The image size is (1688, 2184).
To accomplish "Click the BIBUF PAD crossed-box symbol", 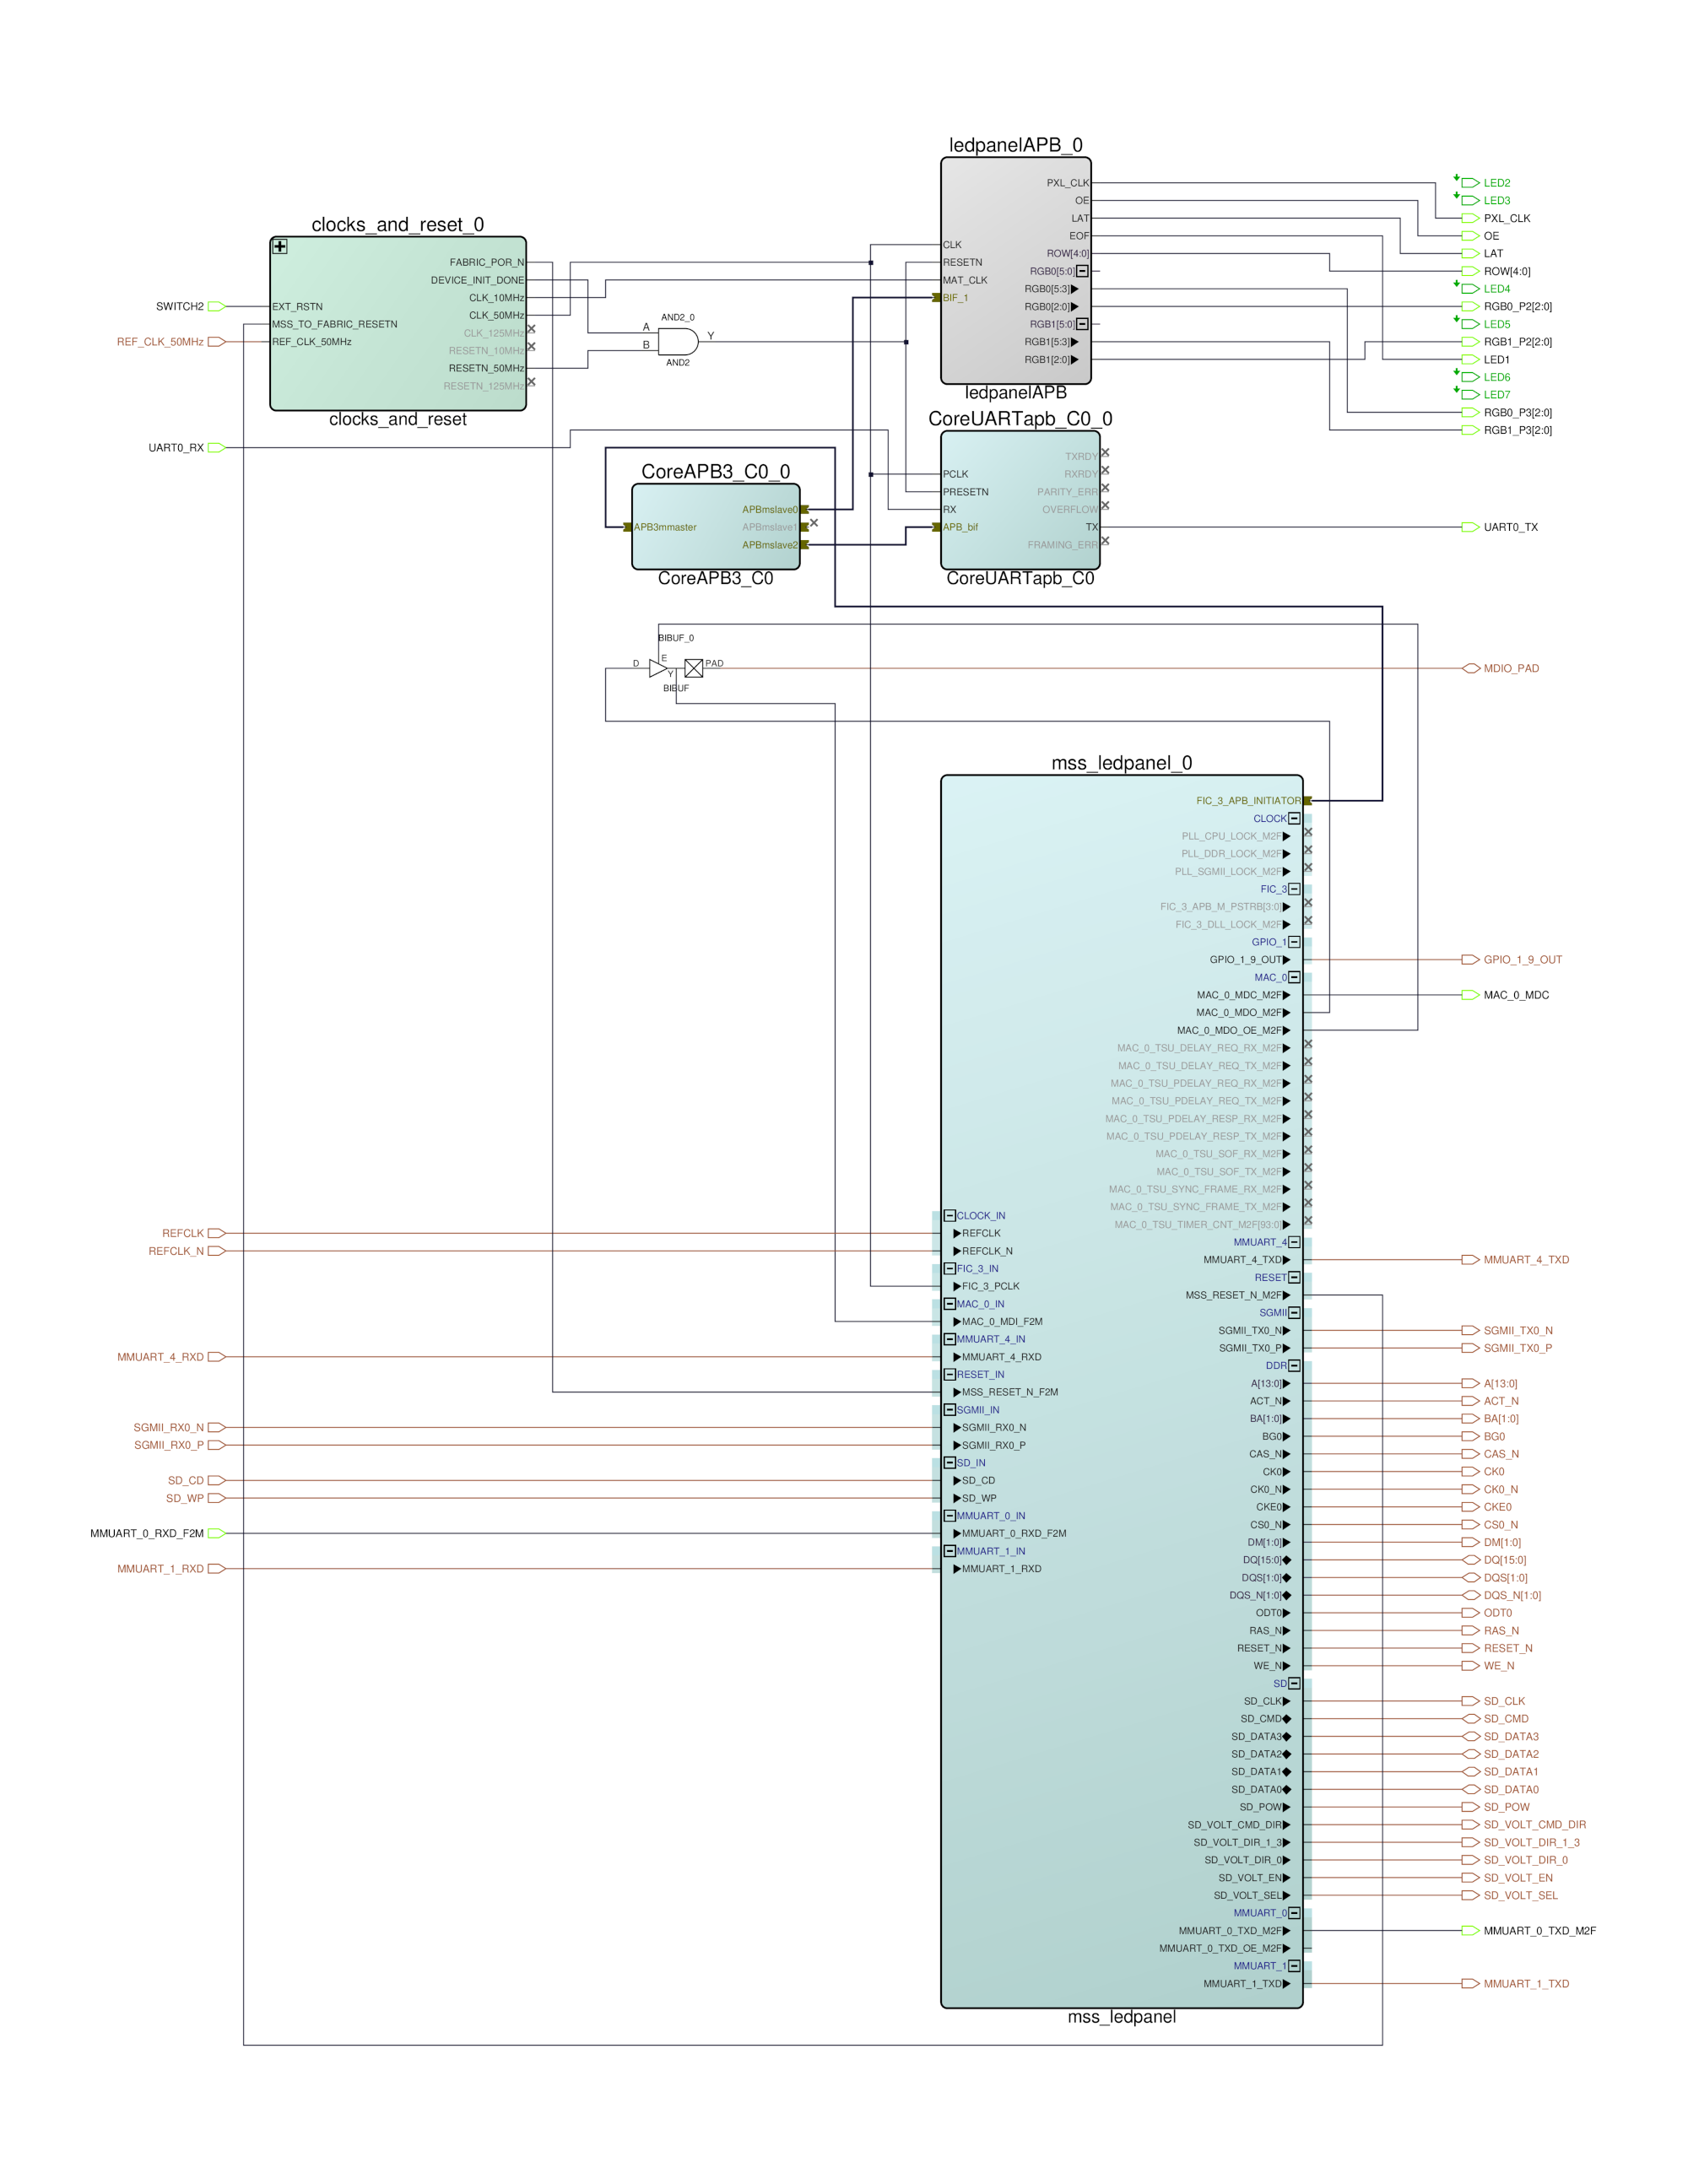I will pos(693,668).
